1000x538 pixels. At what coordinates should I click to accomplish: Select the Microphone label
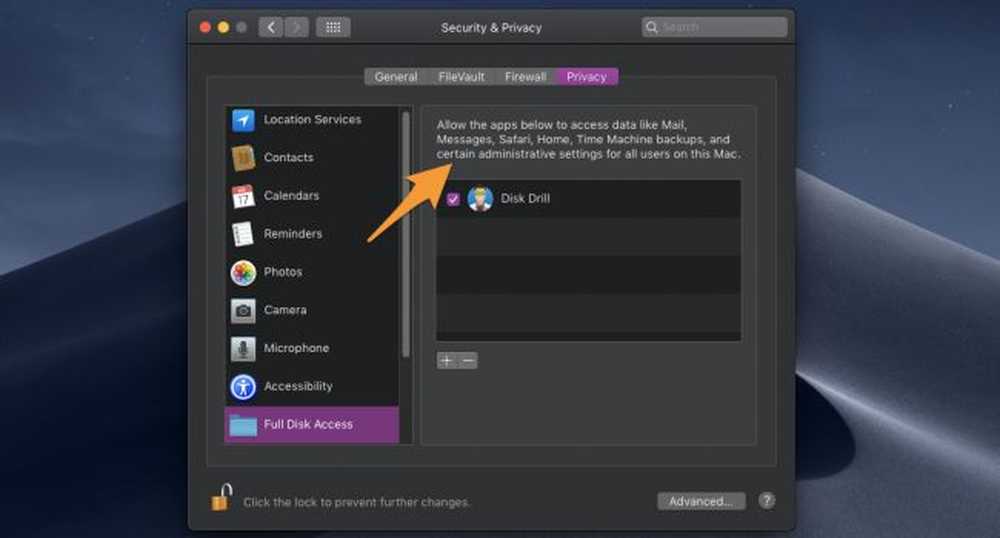(297, 348)
